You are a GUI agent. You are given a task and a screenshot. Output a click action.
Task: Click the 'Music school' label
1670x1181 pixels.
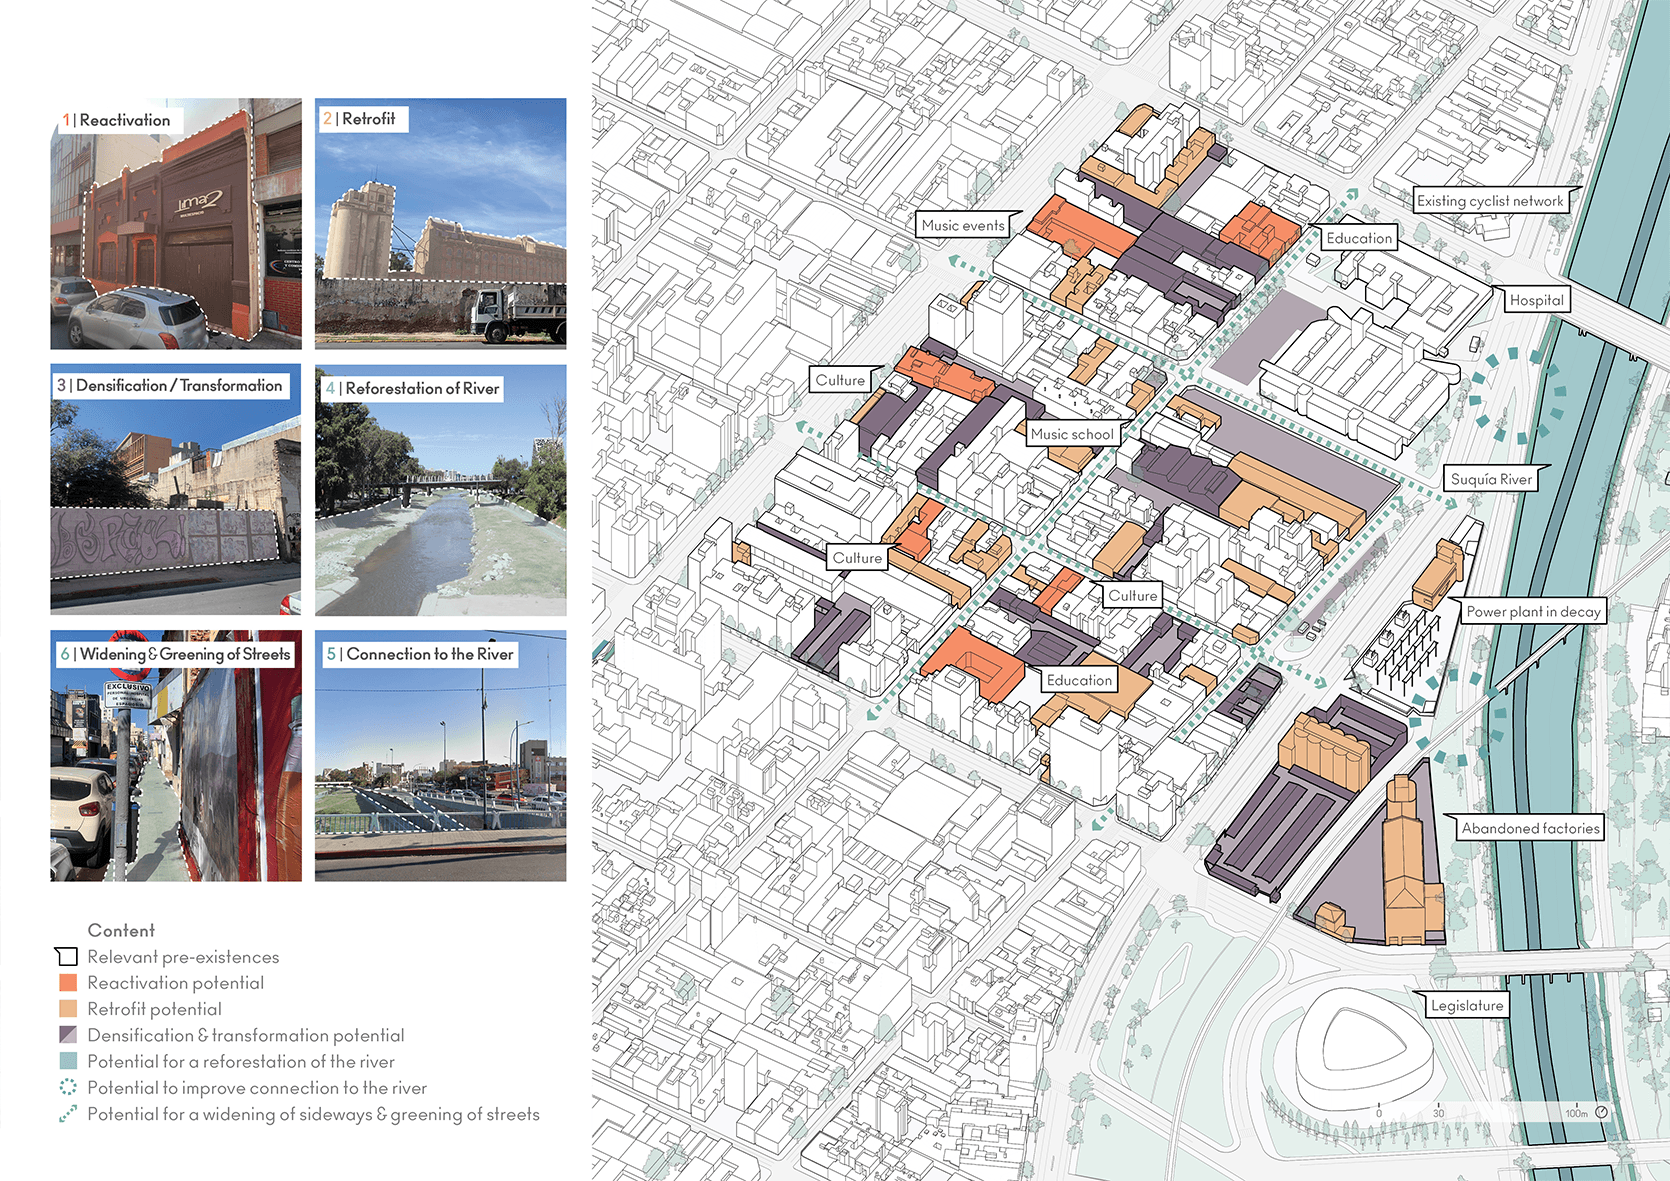[1072, 434]
